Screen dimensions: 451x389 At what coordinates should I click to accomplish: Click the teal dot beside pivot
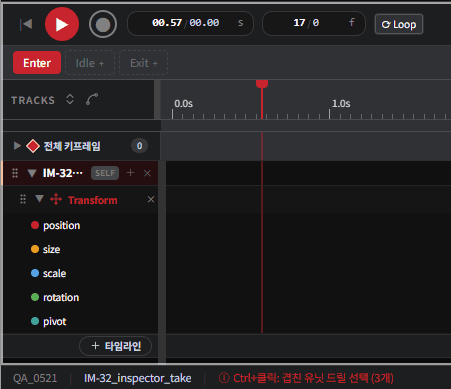[x=35, y=321]
